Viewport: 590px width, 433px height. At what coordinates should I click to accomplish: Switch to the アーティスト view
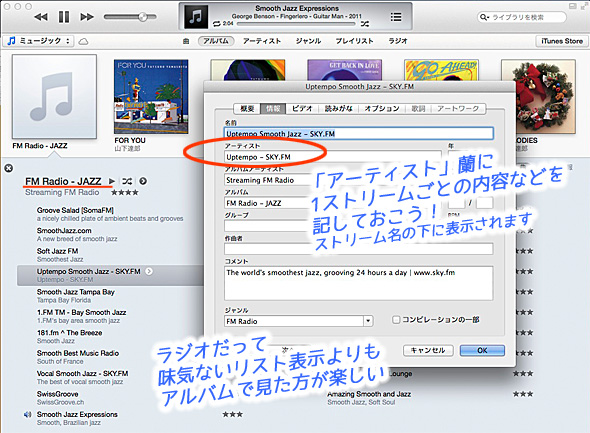pos(262,41)
